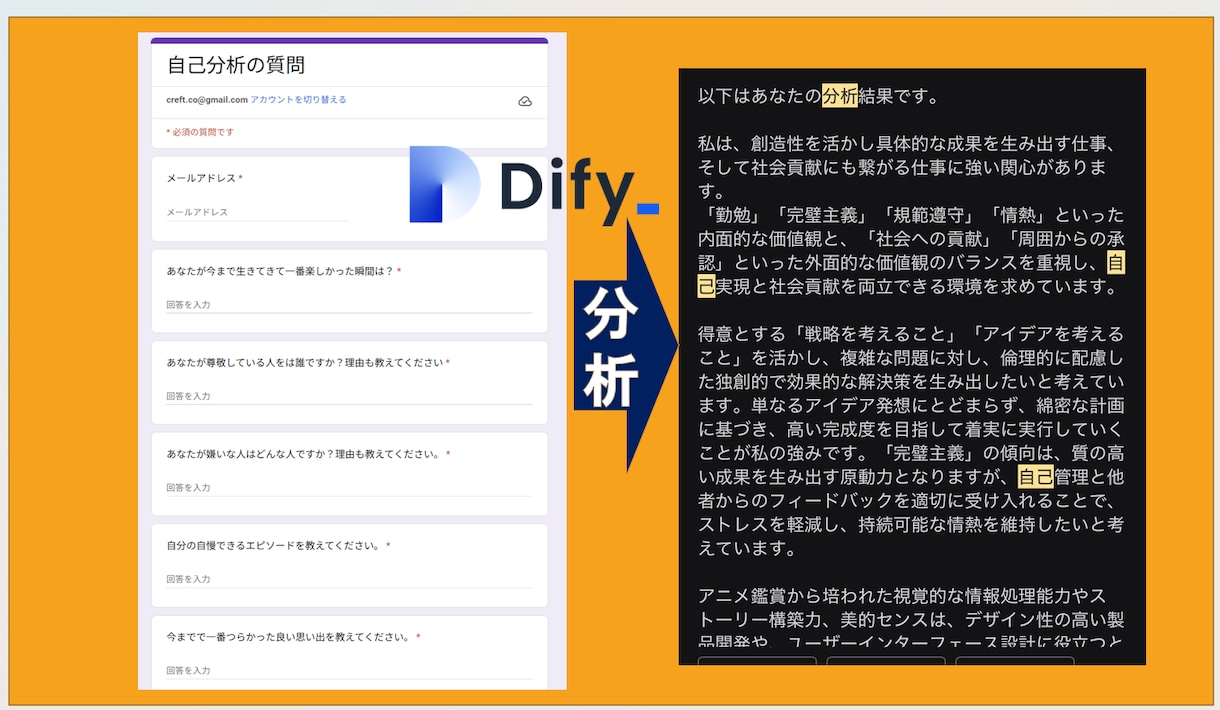1220x710 pixels.
Task: Click the red 必須の質問です notice
Action: [200, 132]
